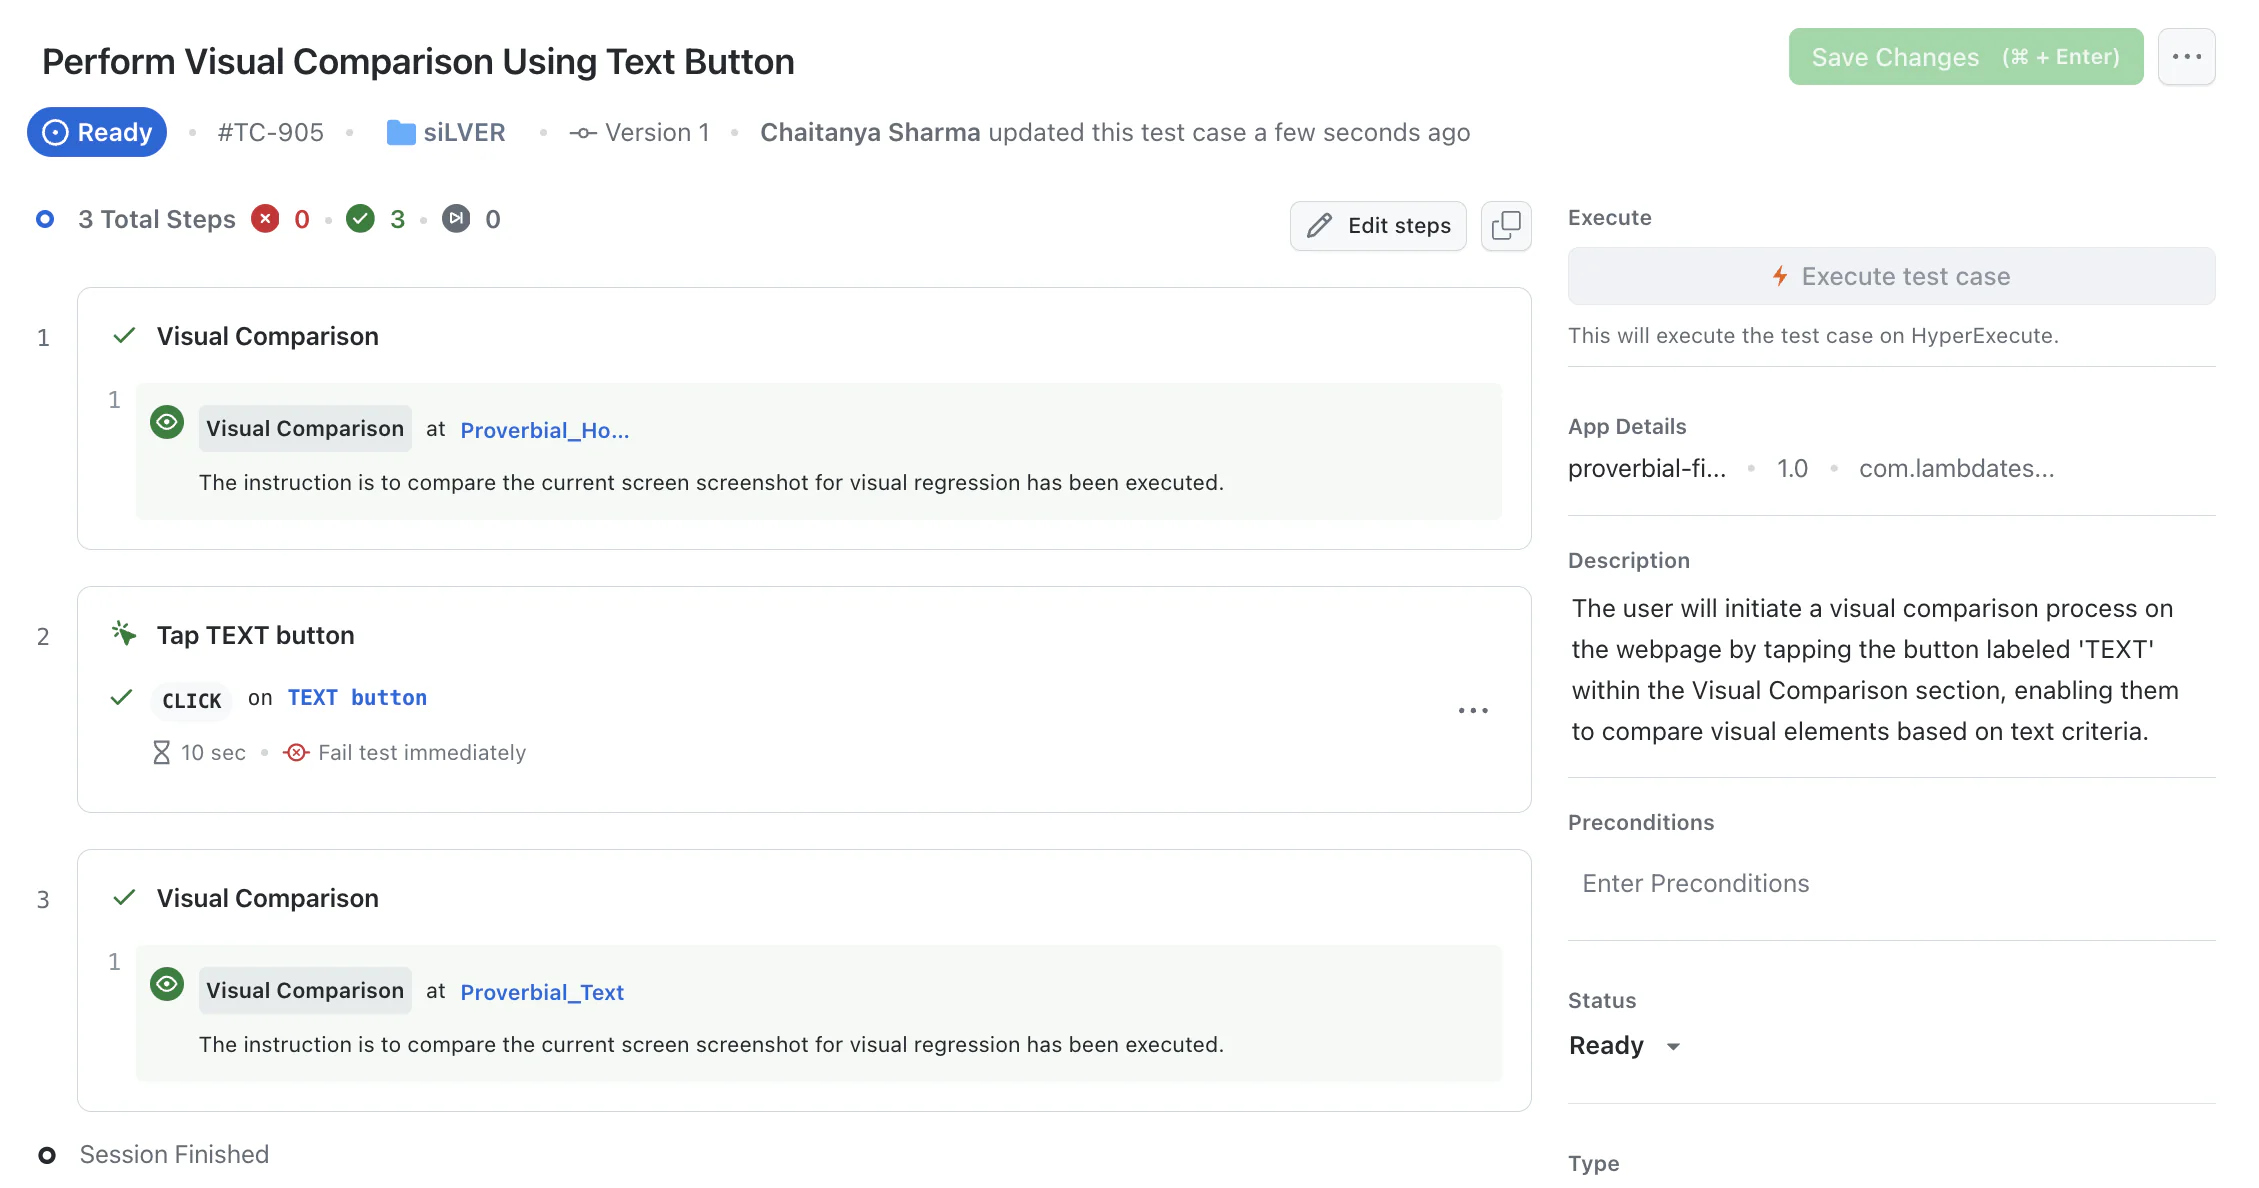
Task: Click the #TC-905 test case ID
Action: click(x=271, y=132)
